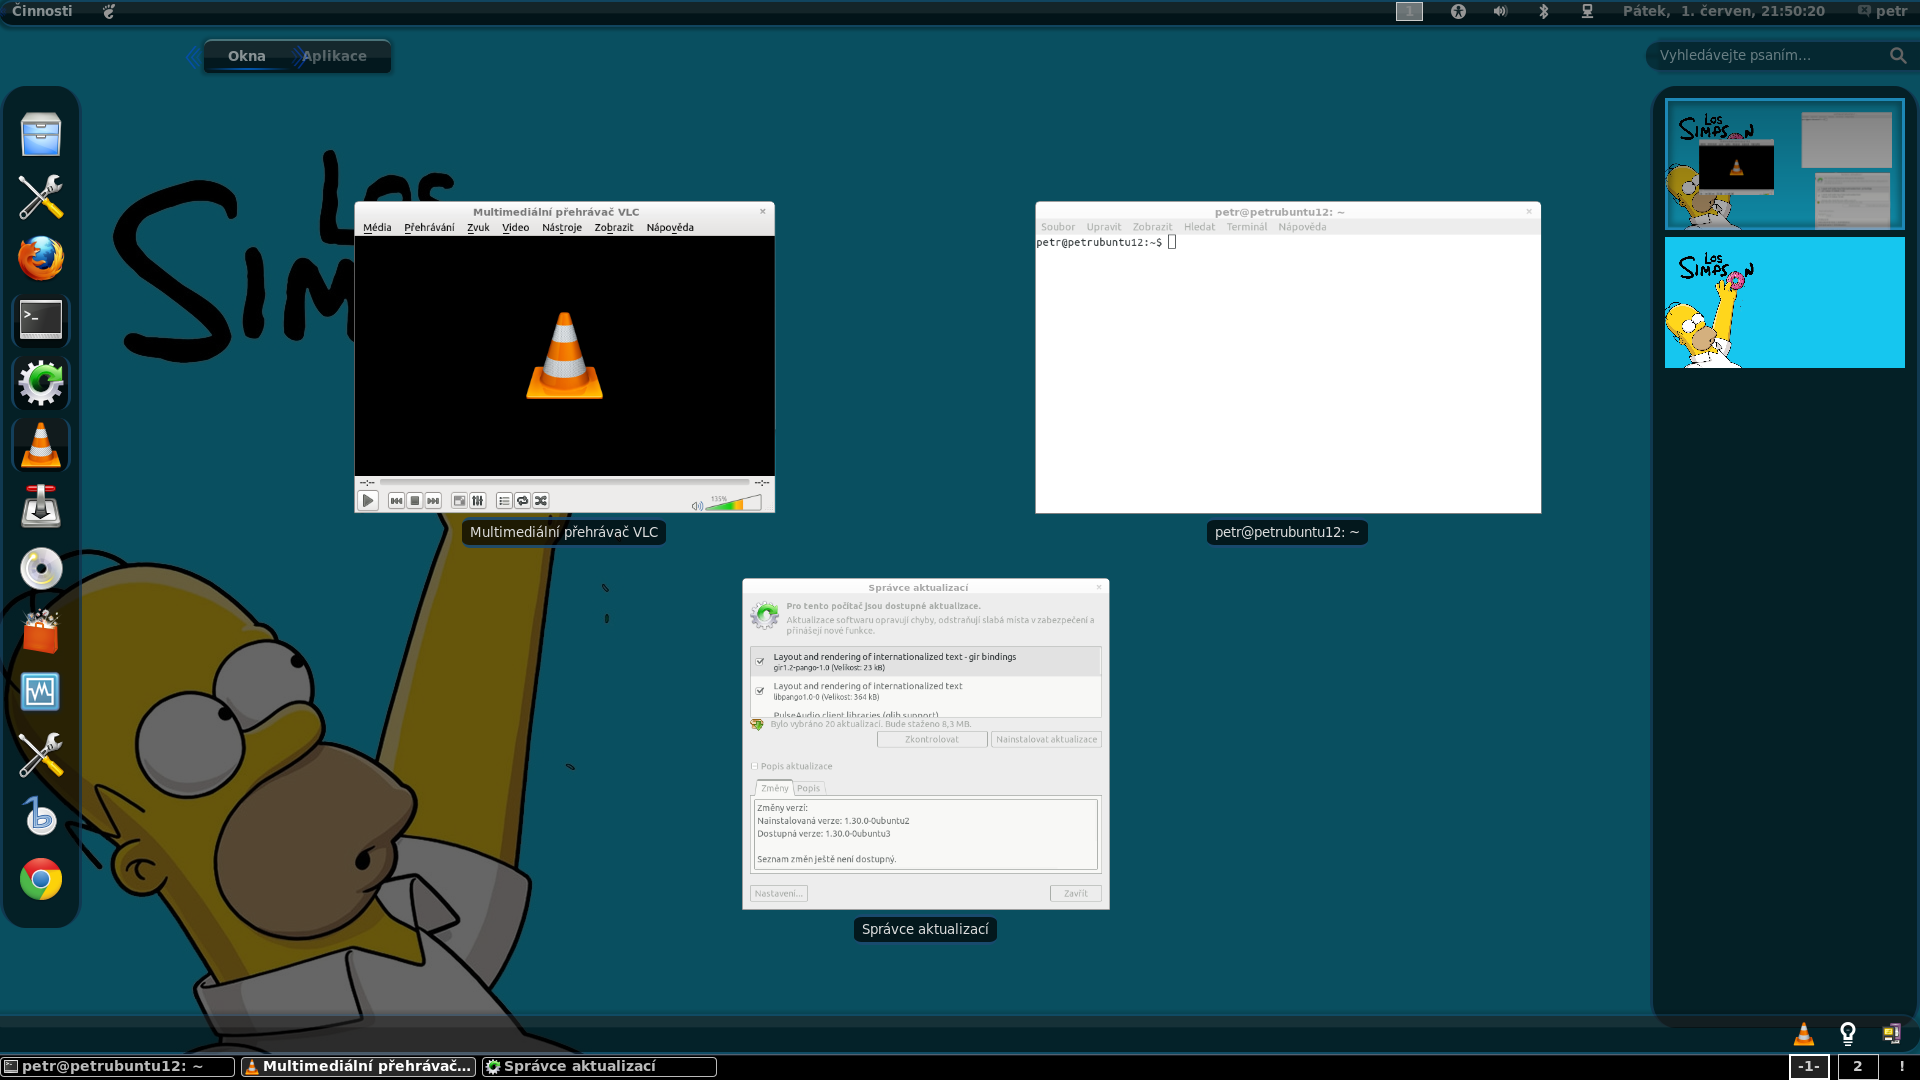Open network menu in top bar
Image resolution: width=1920 pixels, height=1080 pixels.
(x=1587, y=11)
